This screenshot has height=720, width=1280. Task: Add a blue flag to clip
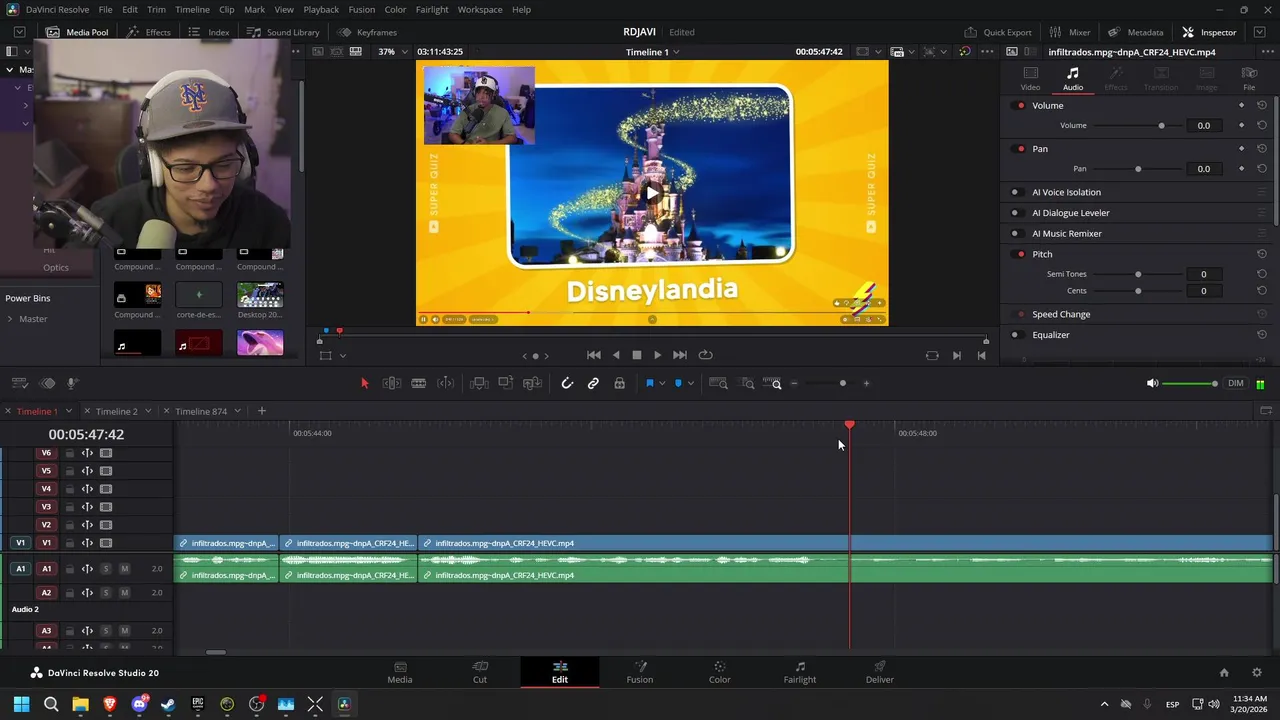[649, 383]
